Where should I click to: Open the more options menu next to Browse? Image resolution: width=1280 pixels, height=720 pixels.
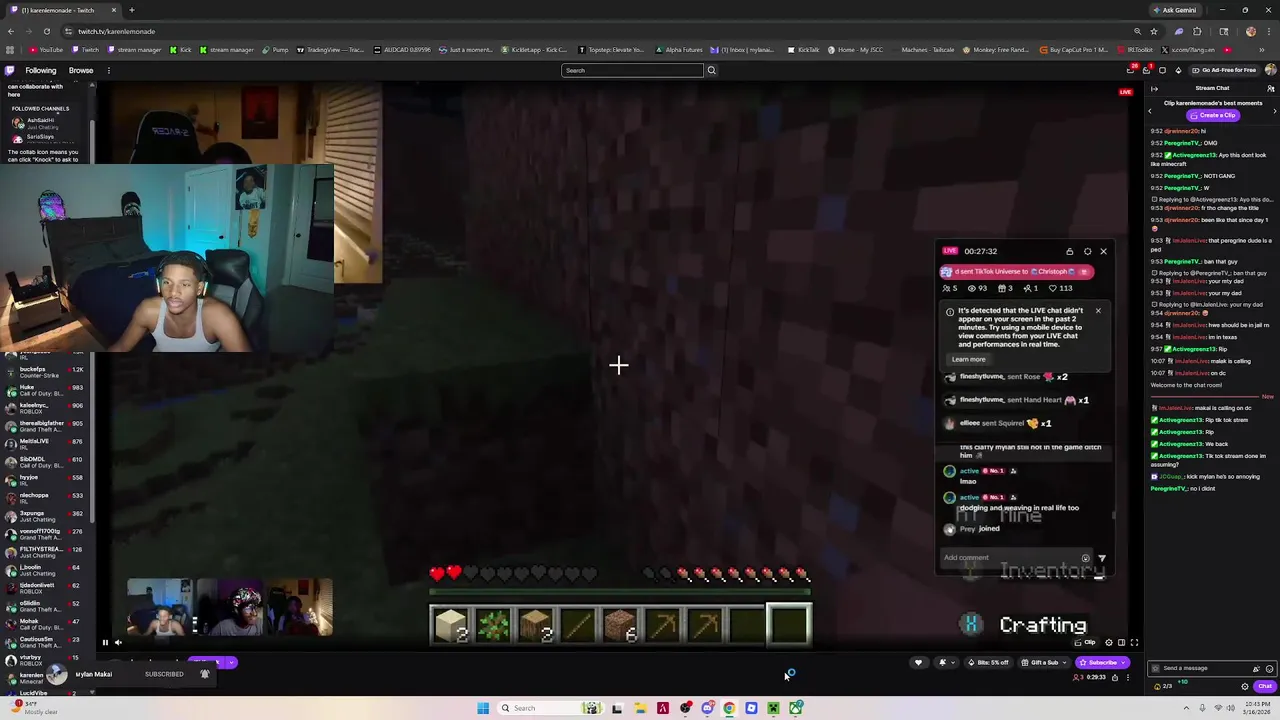click(x=108, y=70)
